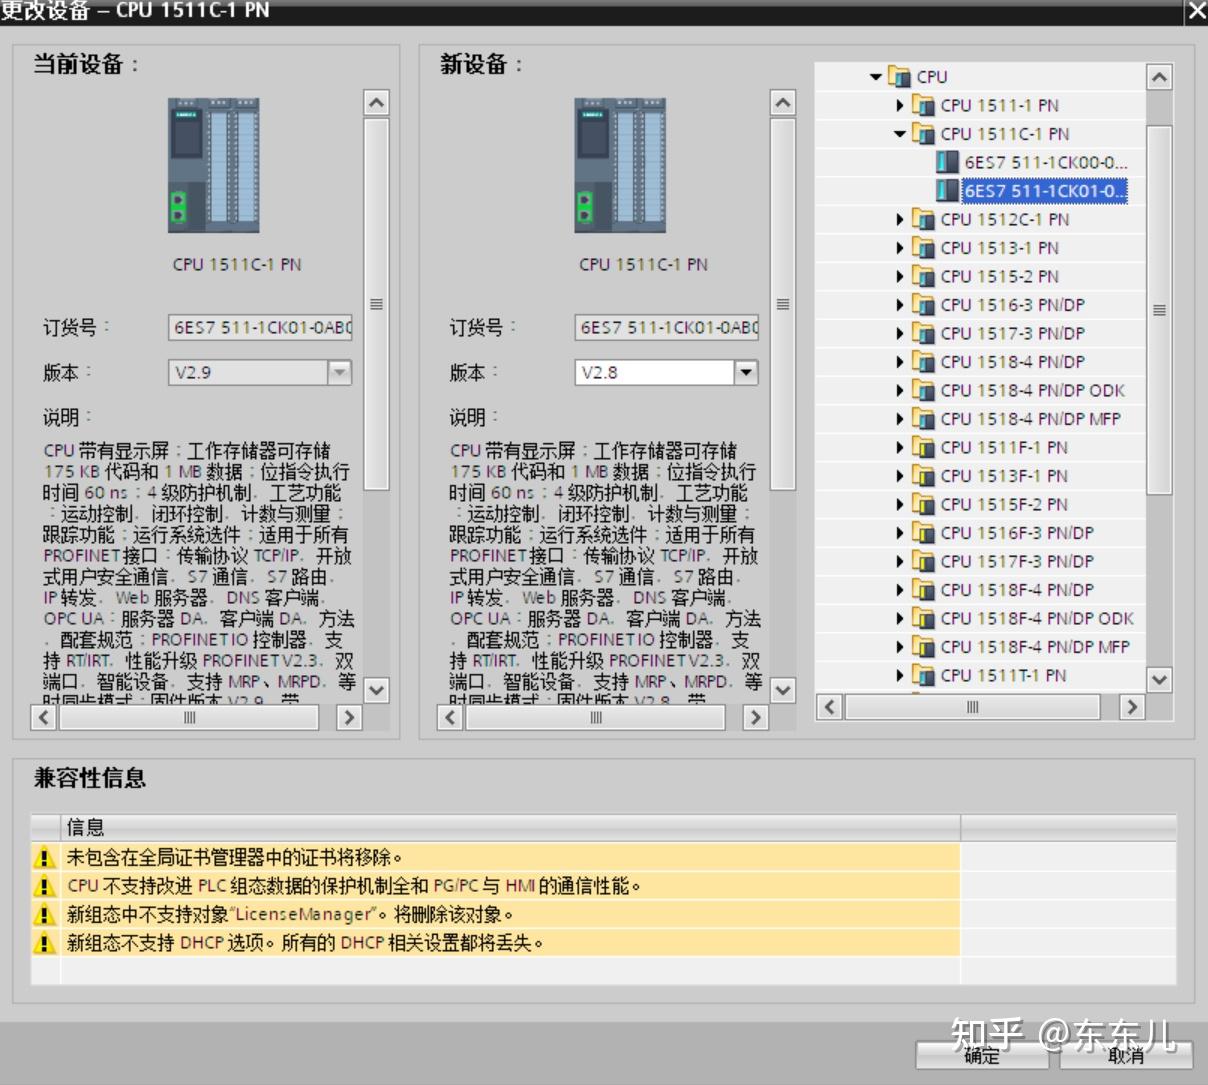Click scroll right arrow of CPU tree
This screenshot has width=1208, height=1085.
click(x=1131, y=707)
